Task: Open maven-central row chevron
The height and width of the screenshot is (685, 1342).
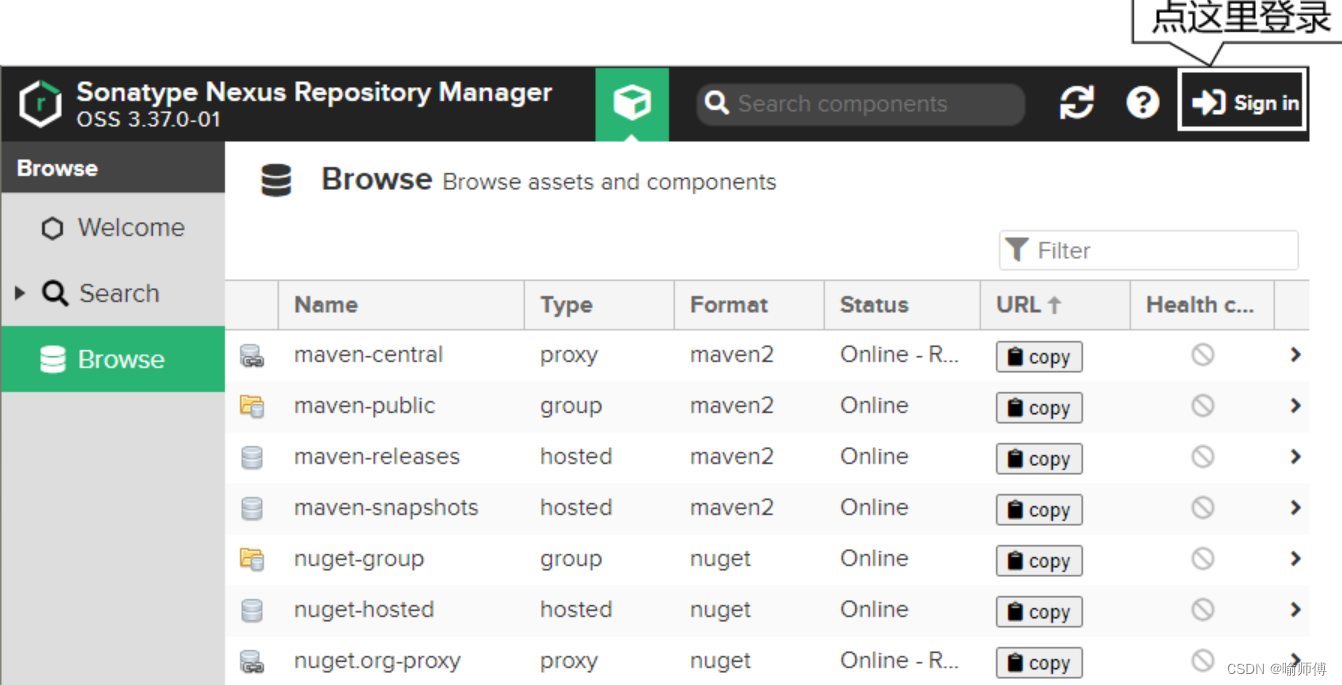Action: [1295, 355]
